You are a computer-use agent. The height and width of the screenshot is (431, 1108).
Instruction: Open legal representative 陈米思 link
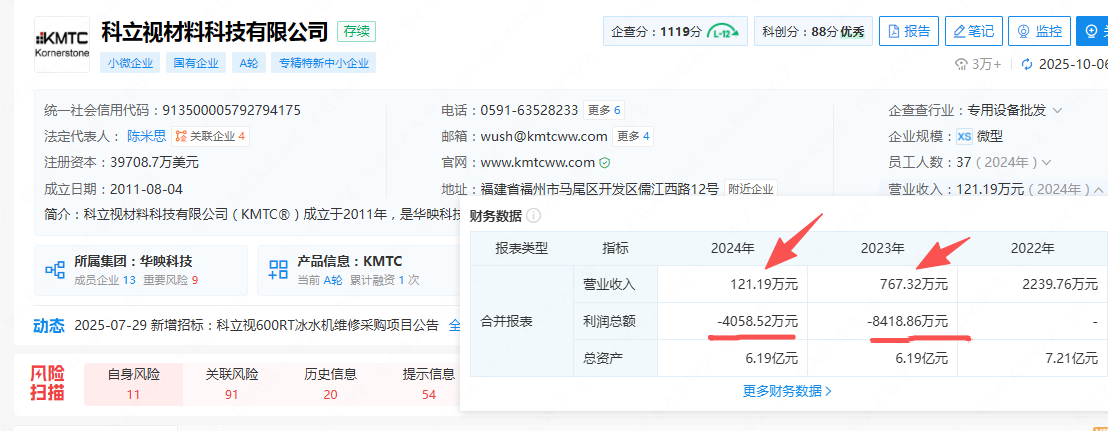point(146,136)
